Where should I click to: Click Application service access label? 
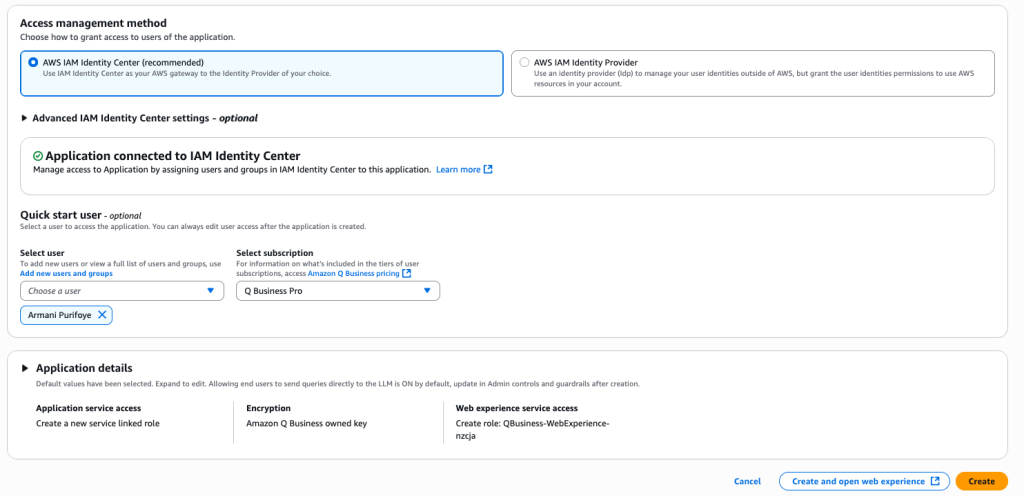click(88, 409)
